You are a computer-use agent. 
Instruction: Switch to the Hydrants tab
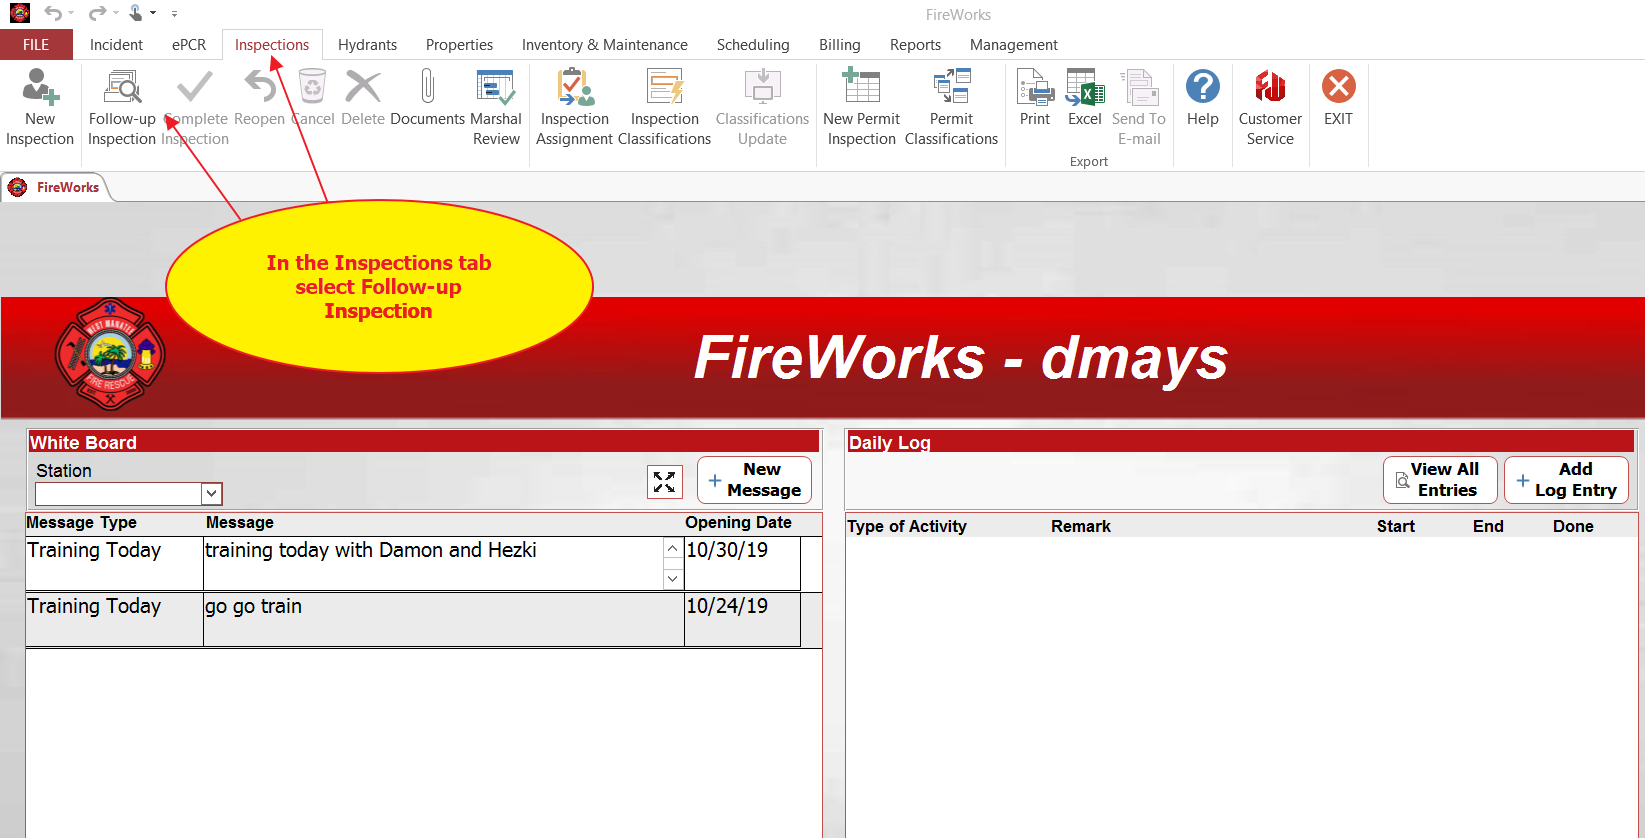(x=367, y=45)
